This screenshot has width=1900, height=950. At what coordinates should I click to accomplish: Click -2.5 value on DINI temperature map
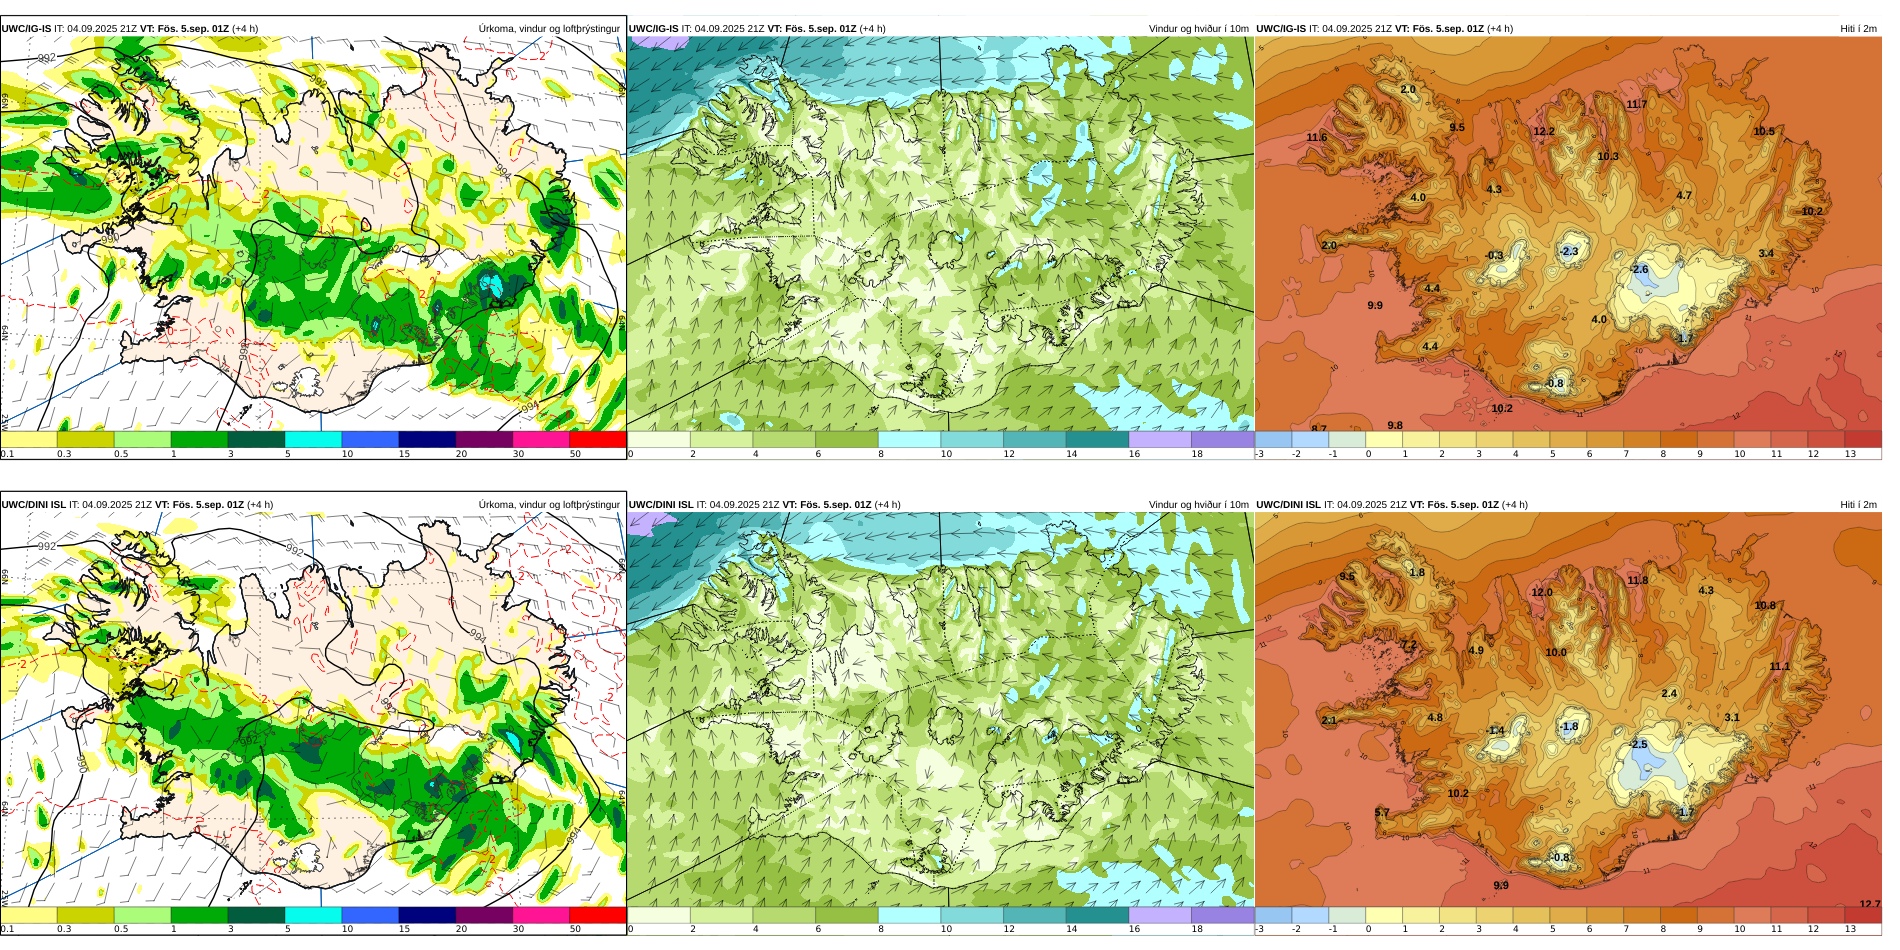(1637, 745)
